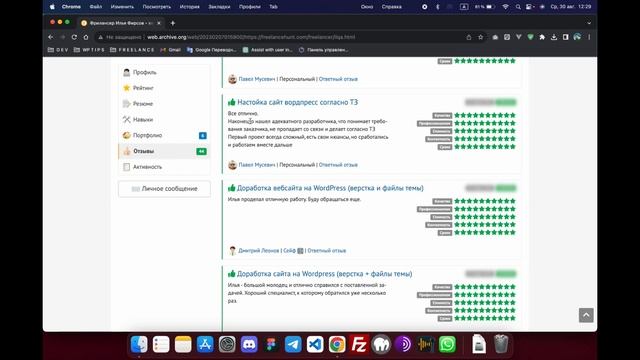
Task: Open the Резюме sidebar item
Action: tap(164, 104)
